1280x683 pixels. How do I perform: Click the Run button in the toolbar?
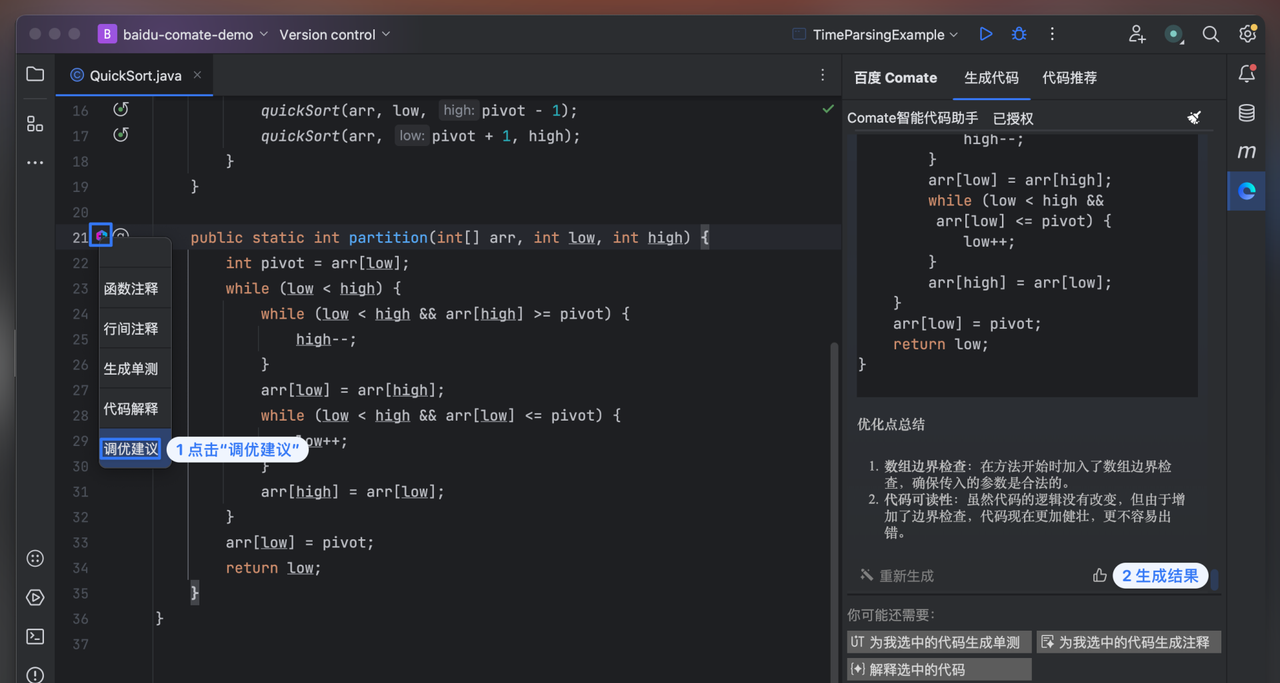(986, 34)
